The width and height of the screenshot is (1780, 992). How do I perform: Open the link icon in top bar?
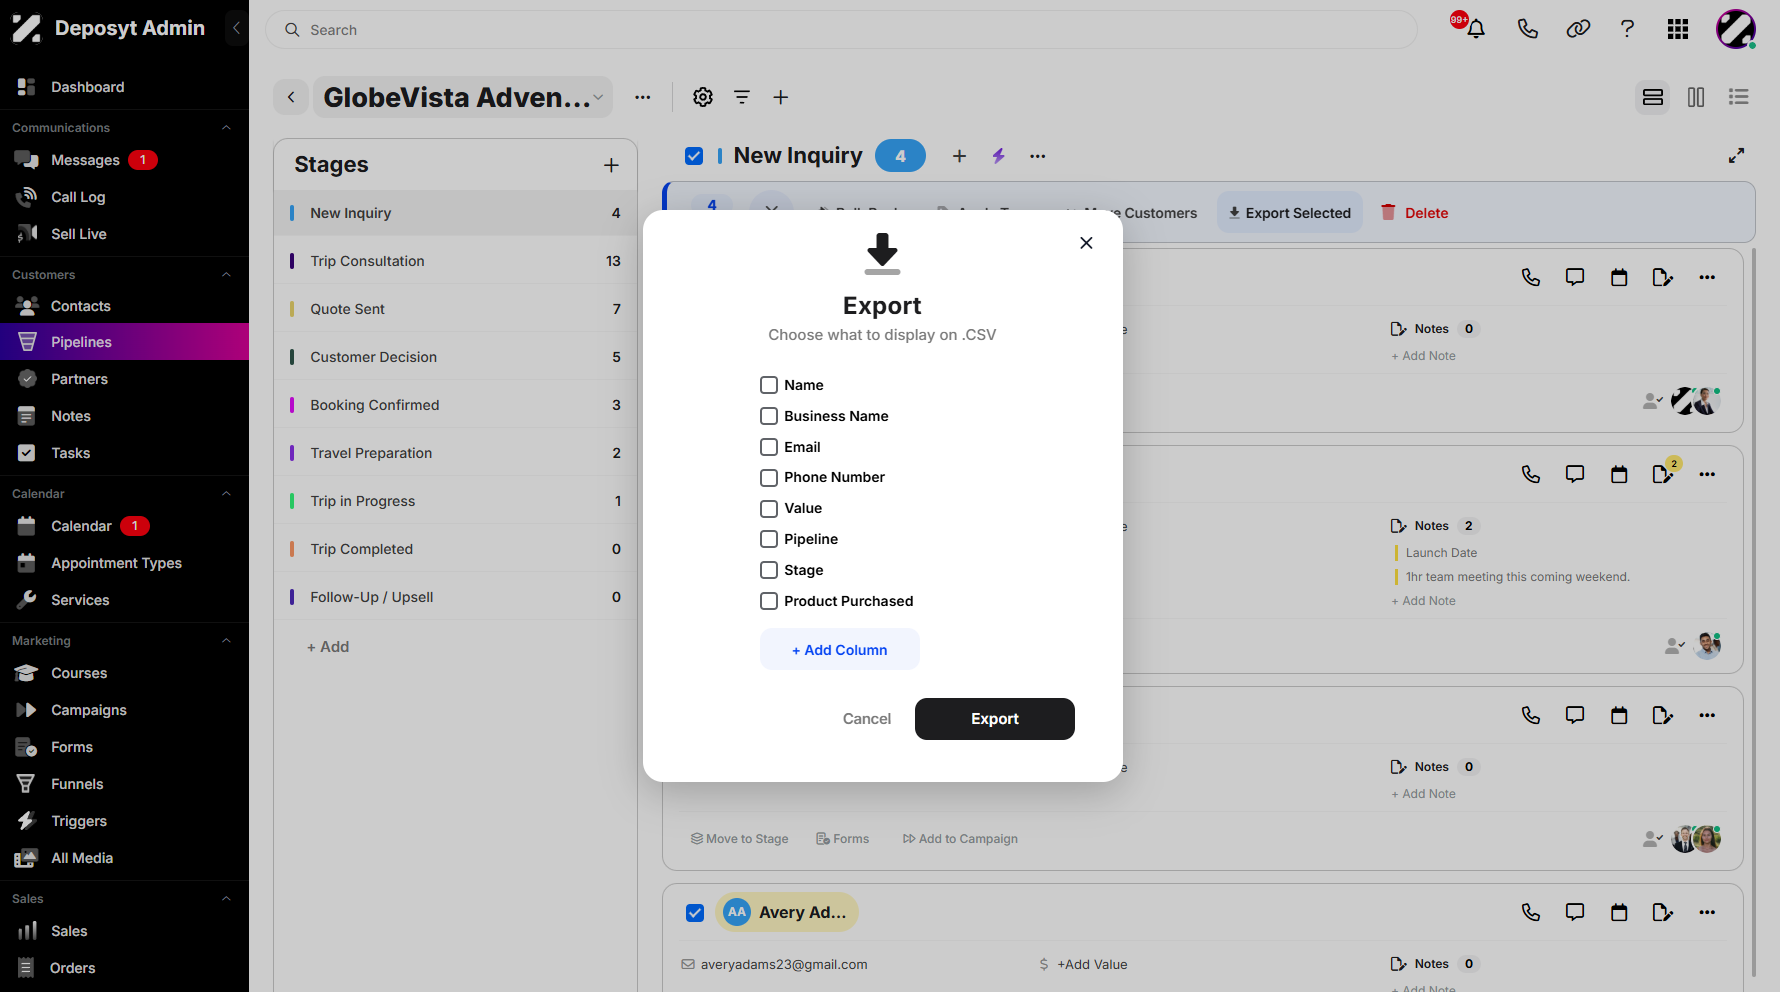tap(1578, 29)
